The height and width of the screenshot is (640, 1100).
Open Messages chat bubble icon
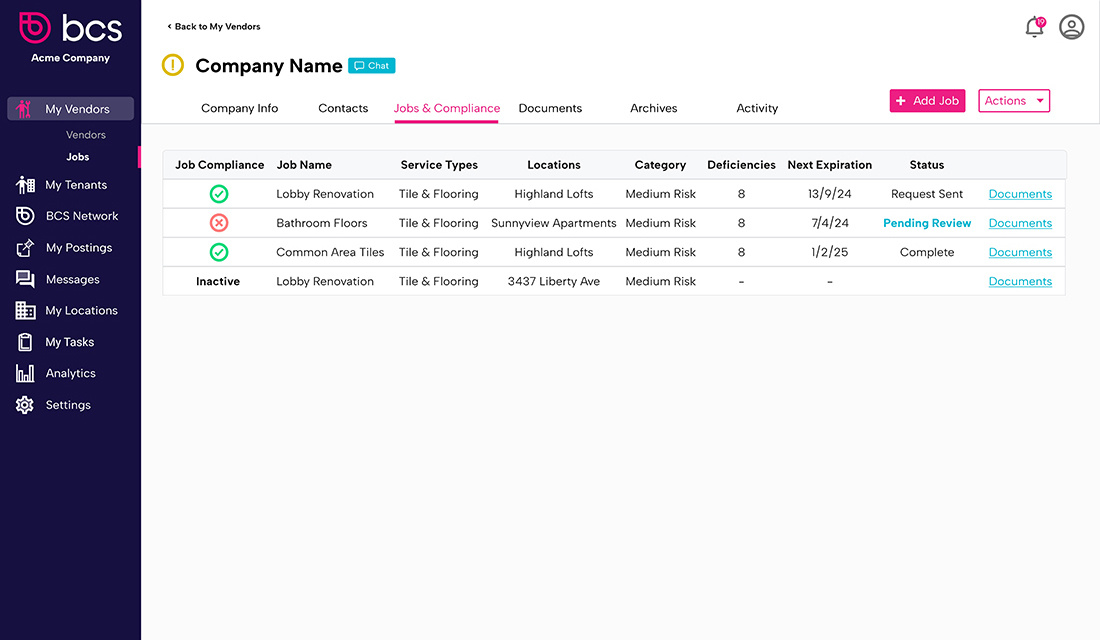point(25,280)
